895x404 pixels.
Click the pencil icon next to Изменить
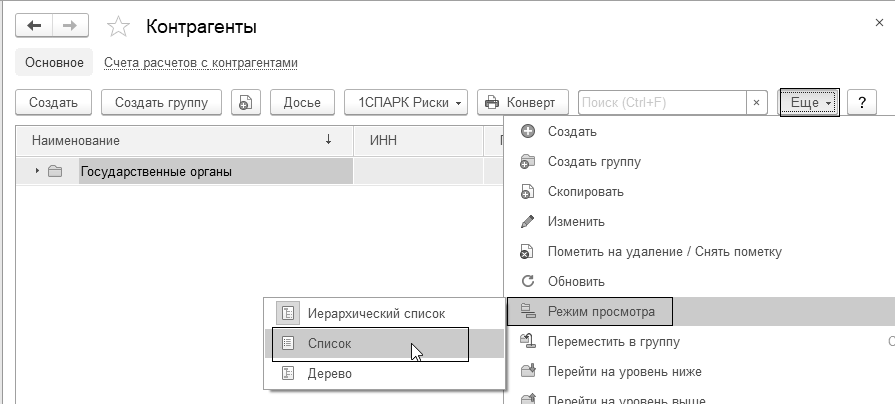coord(528,221)
